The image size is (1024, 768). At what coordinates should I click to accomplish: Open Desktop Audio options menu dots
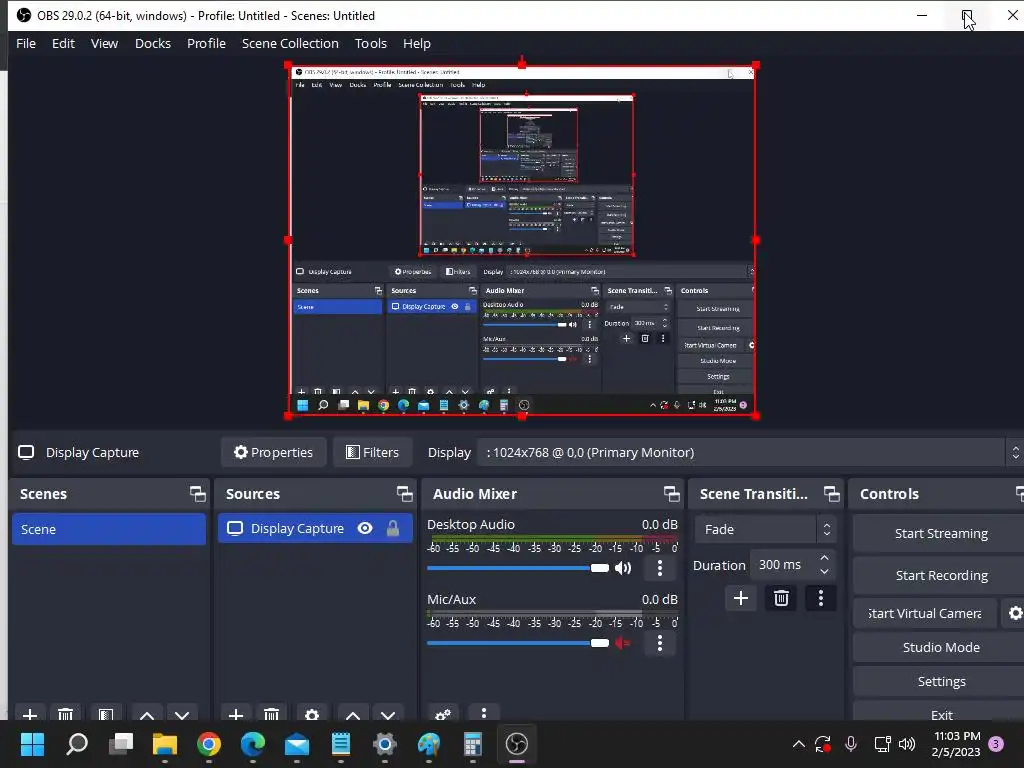coord(660,568)
